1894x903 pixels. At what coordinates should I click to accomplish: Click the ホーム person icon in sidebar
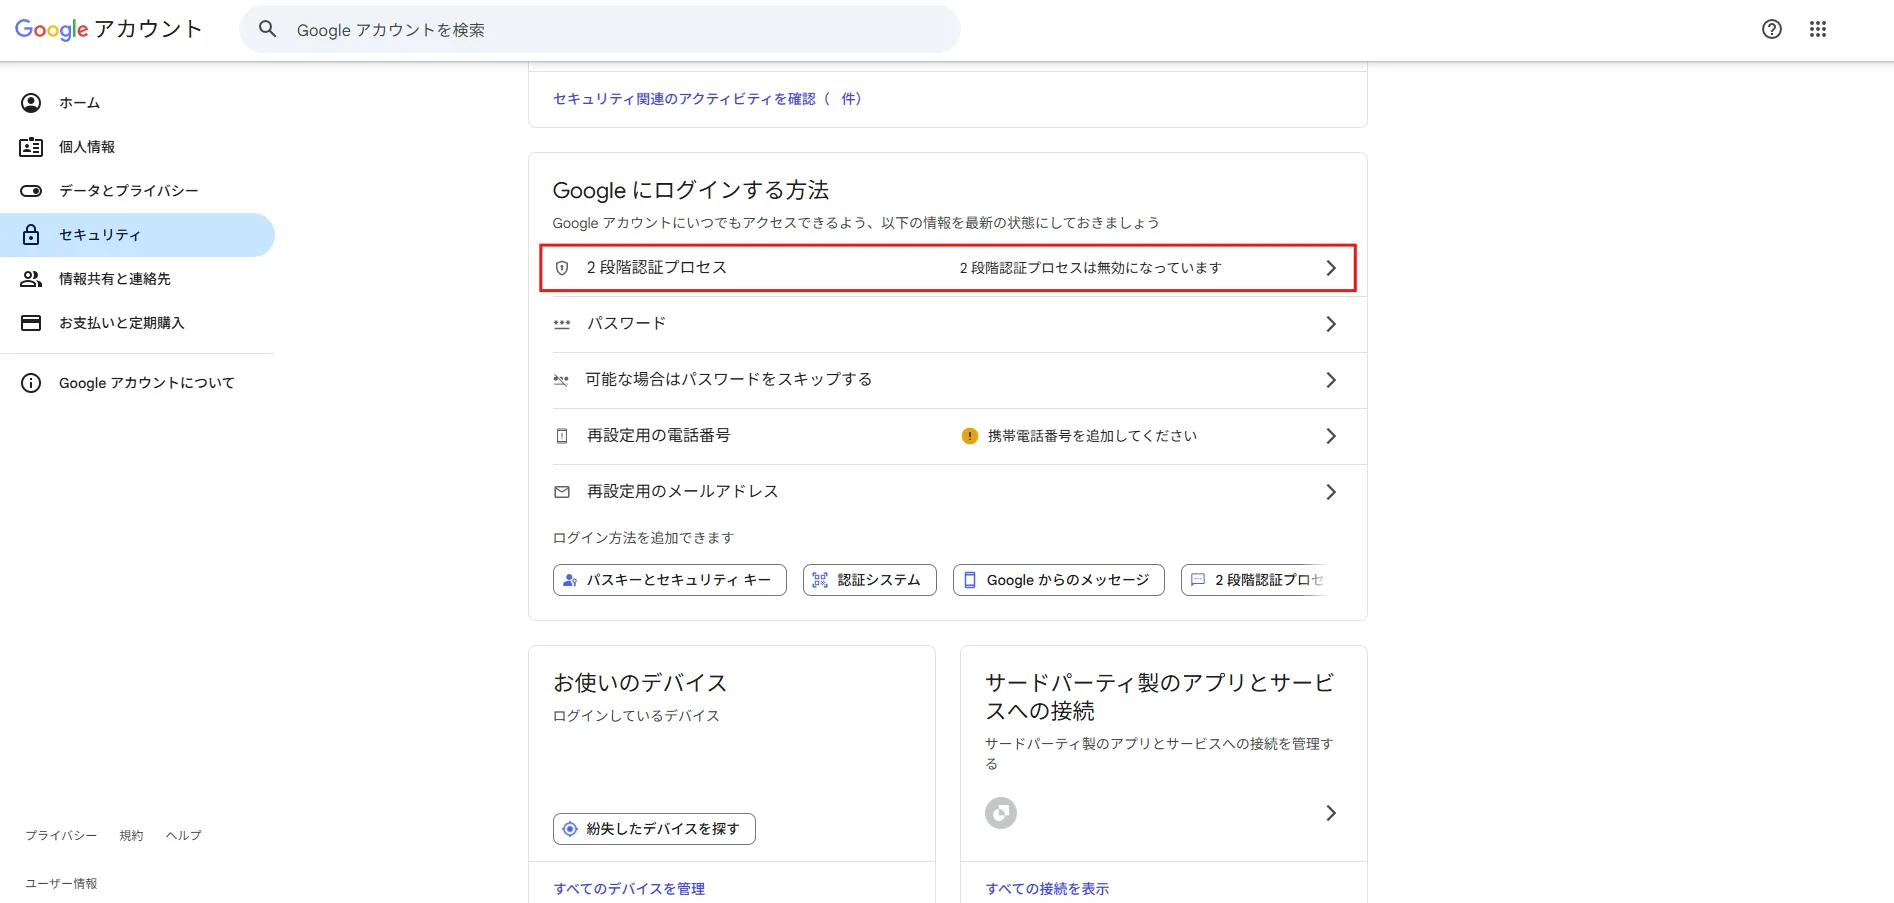(31, 103)
